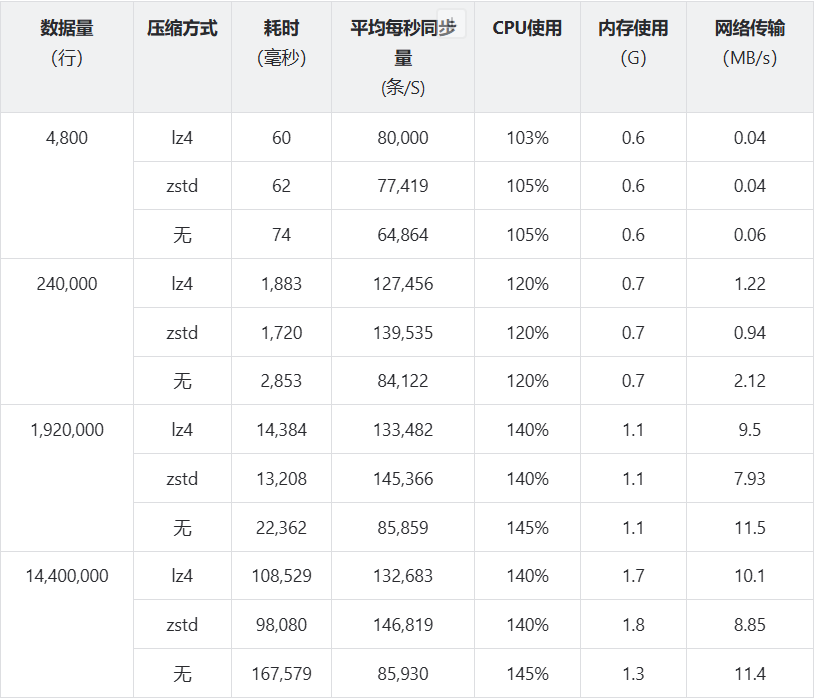Select the 网络传输 (MB/s) header
Screen dimensions: 814x698
[x=749, y=43]
